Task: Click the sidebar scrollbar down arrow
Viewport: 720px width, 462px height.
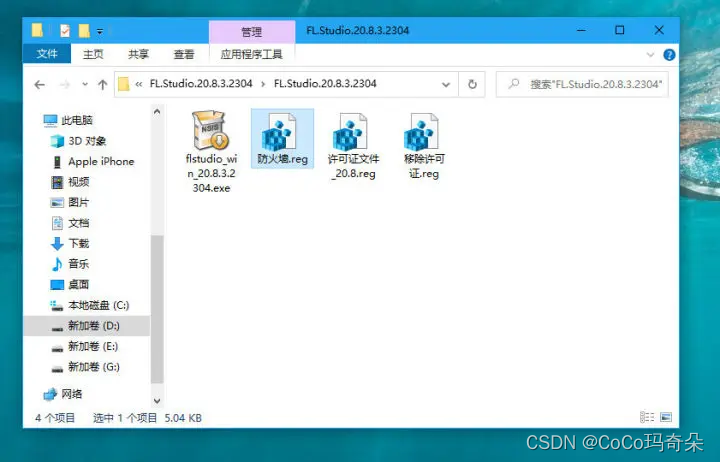Action: click(157, 401)
